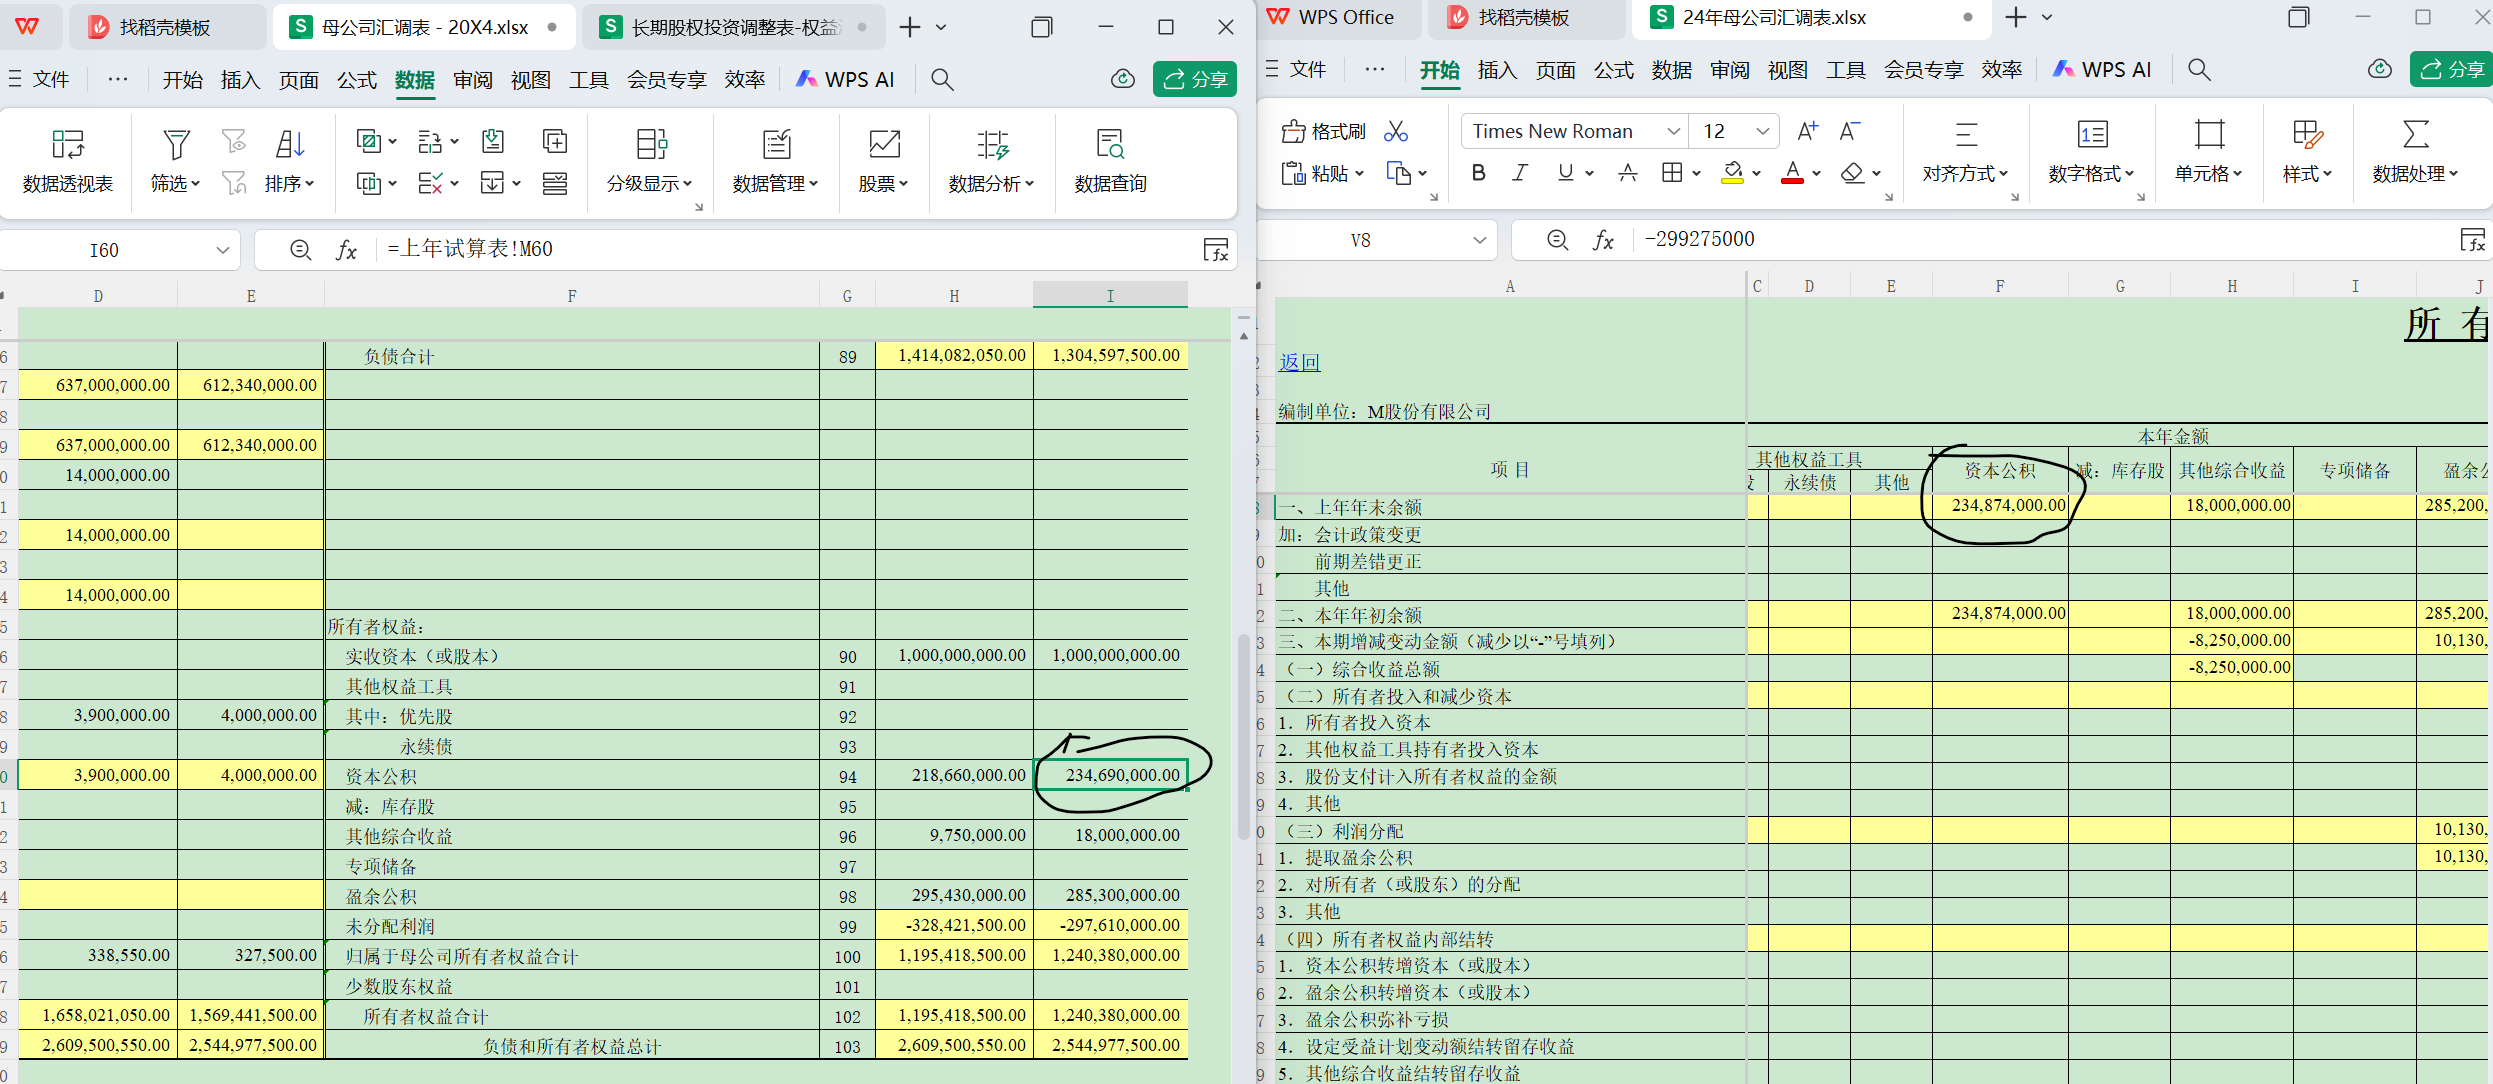
Task: Switch to the 长期股权投资调整表 document tab
Action: click(735, 27)
